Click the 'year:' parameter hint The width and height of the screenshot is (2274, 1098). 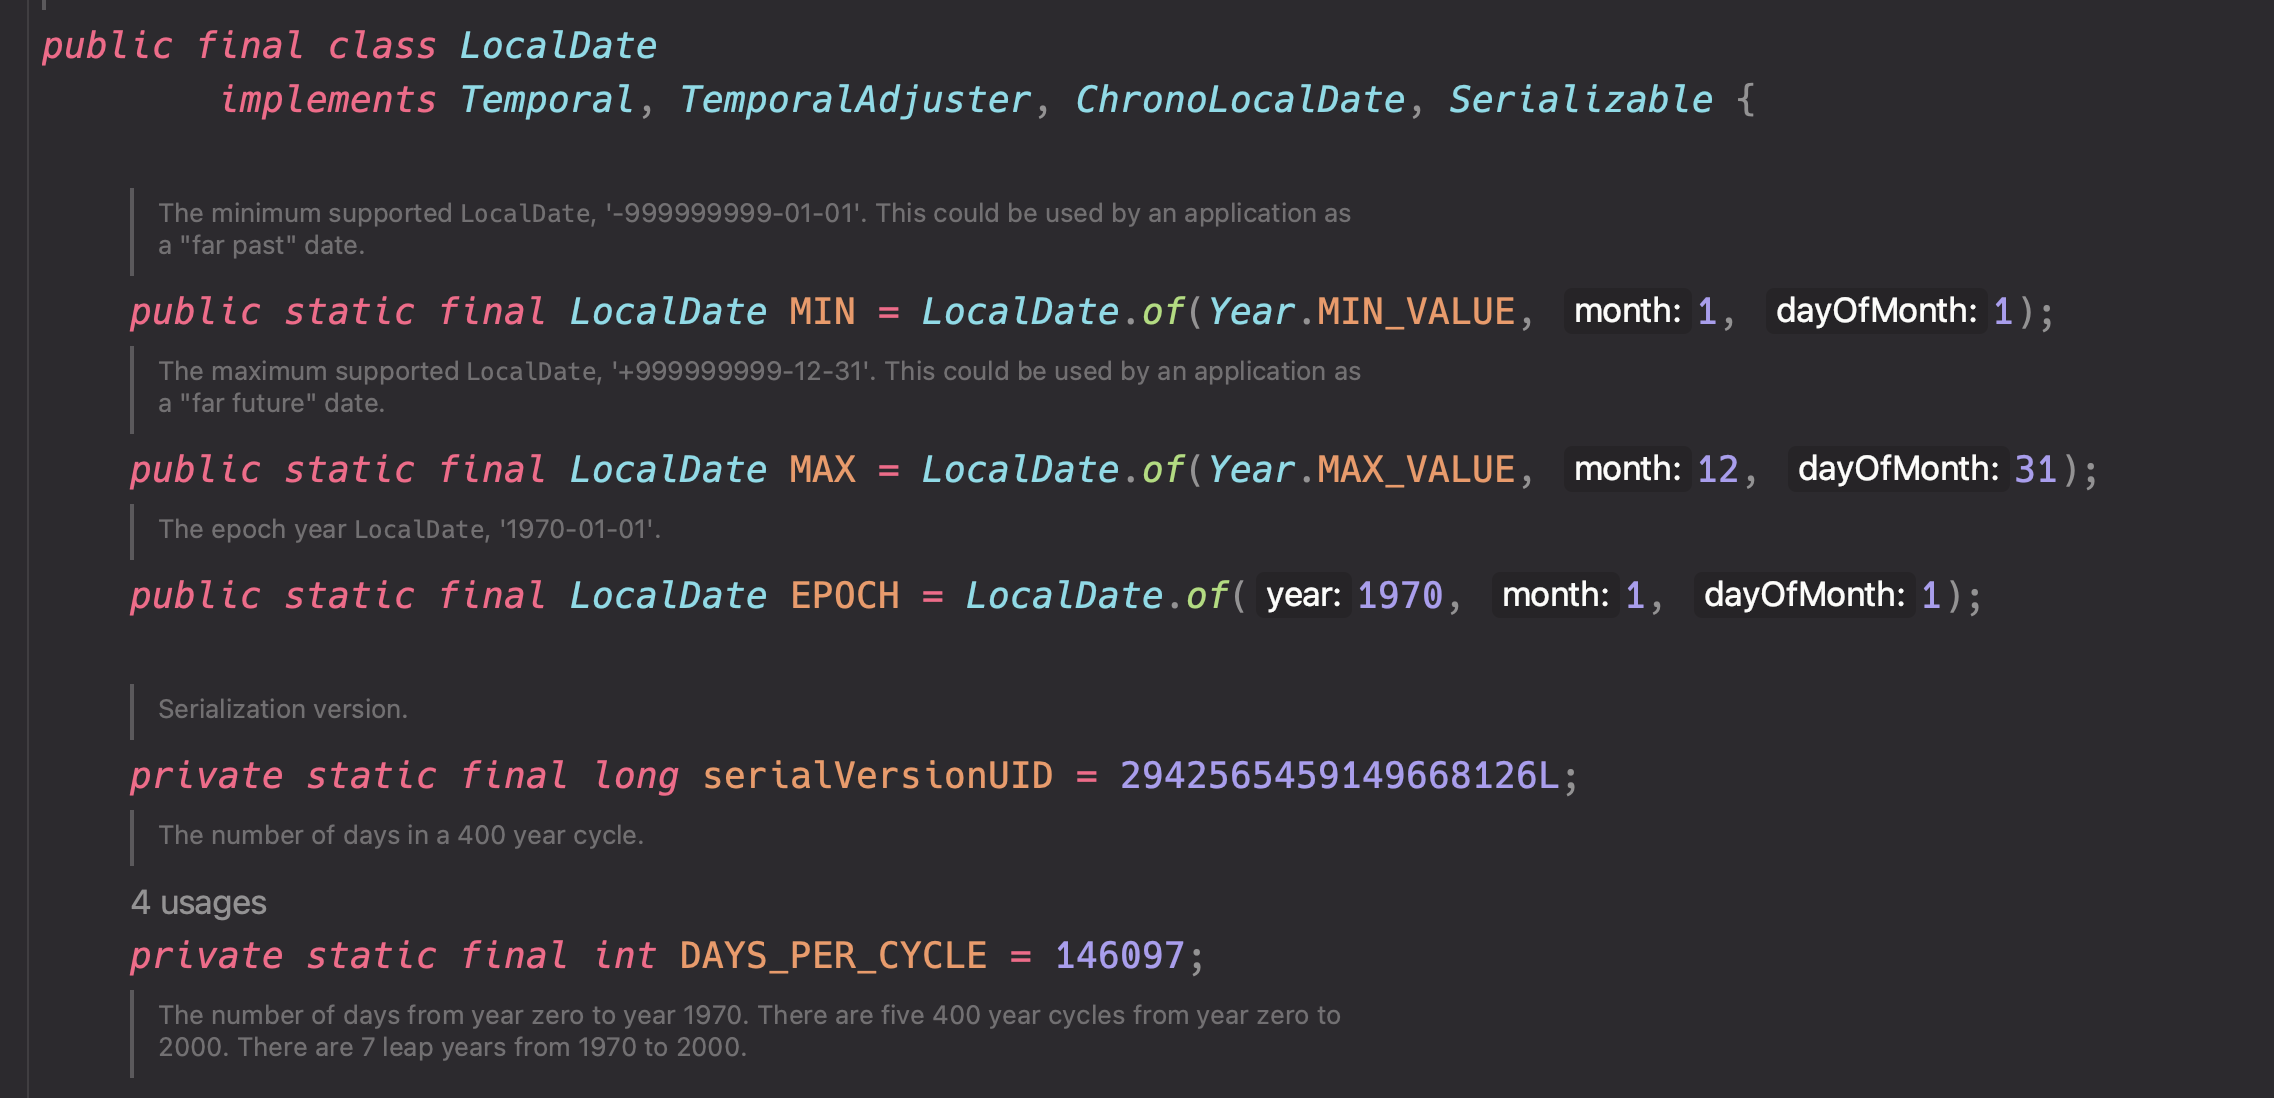pos(1303,596)
